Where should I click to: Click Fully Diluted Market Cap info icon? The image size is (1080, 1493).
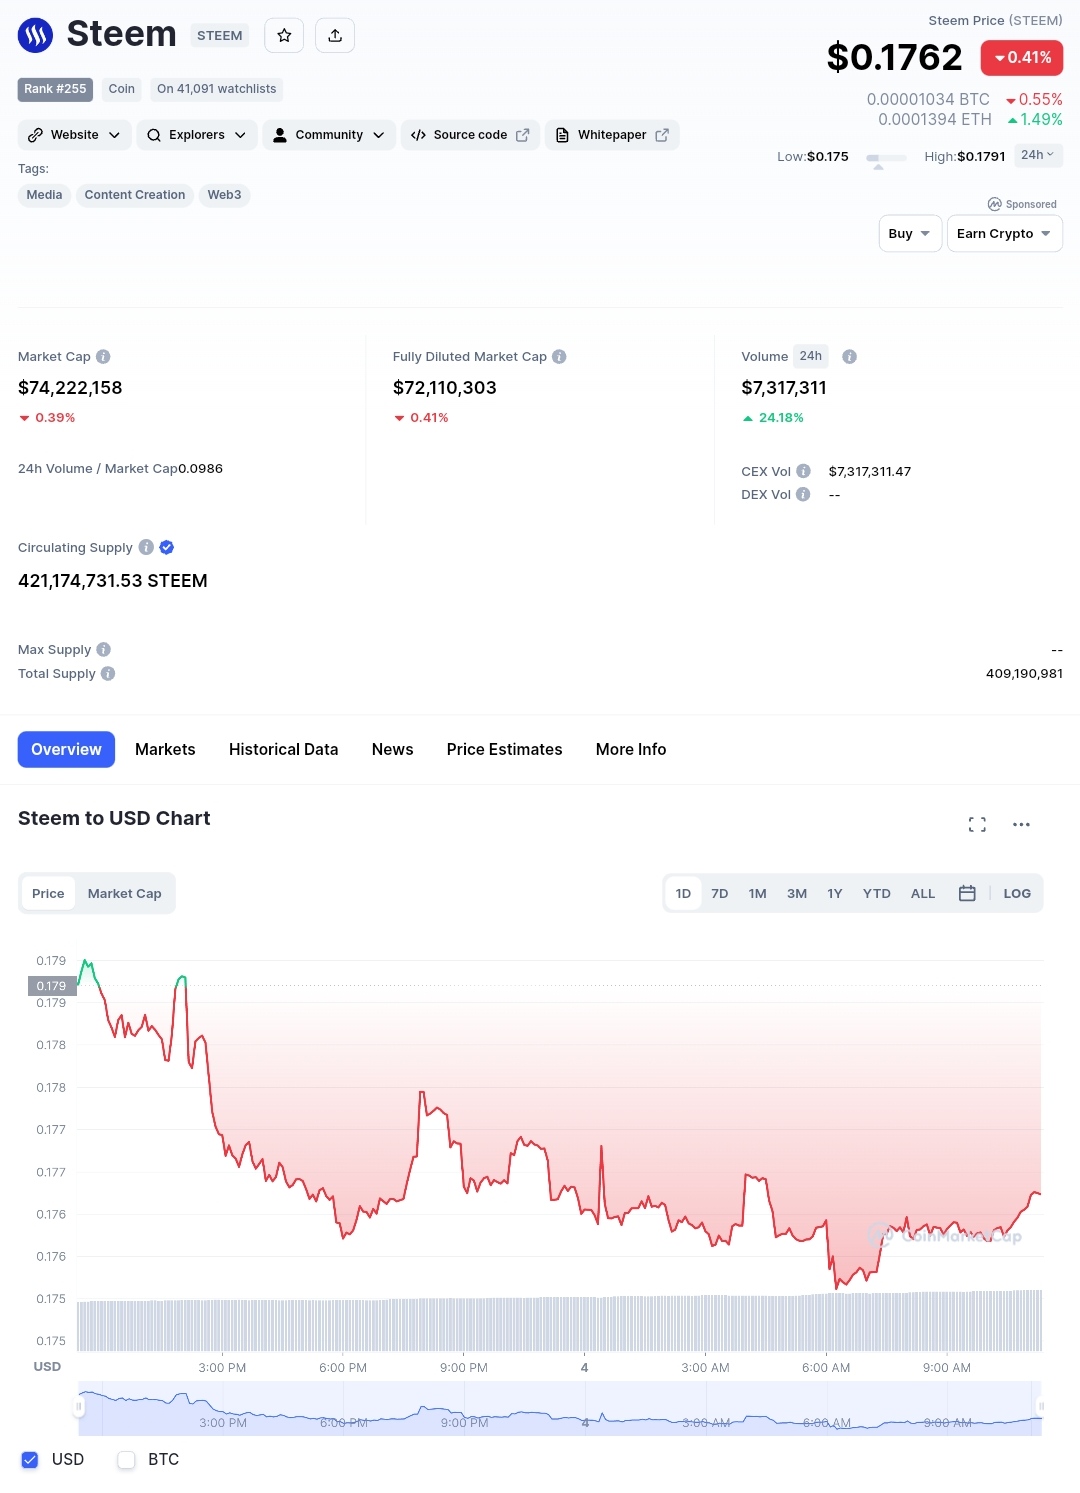coord(559,357)
